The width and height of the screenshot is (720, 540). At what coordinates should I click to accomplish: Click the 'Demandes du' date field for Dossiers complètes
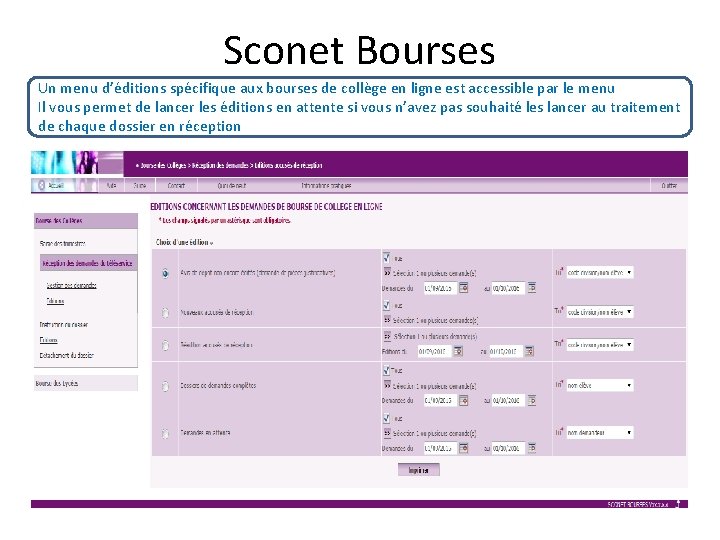pyautogui.click(x=439, y=400)
